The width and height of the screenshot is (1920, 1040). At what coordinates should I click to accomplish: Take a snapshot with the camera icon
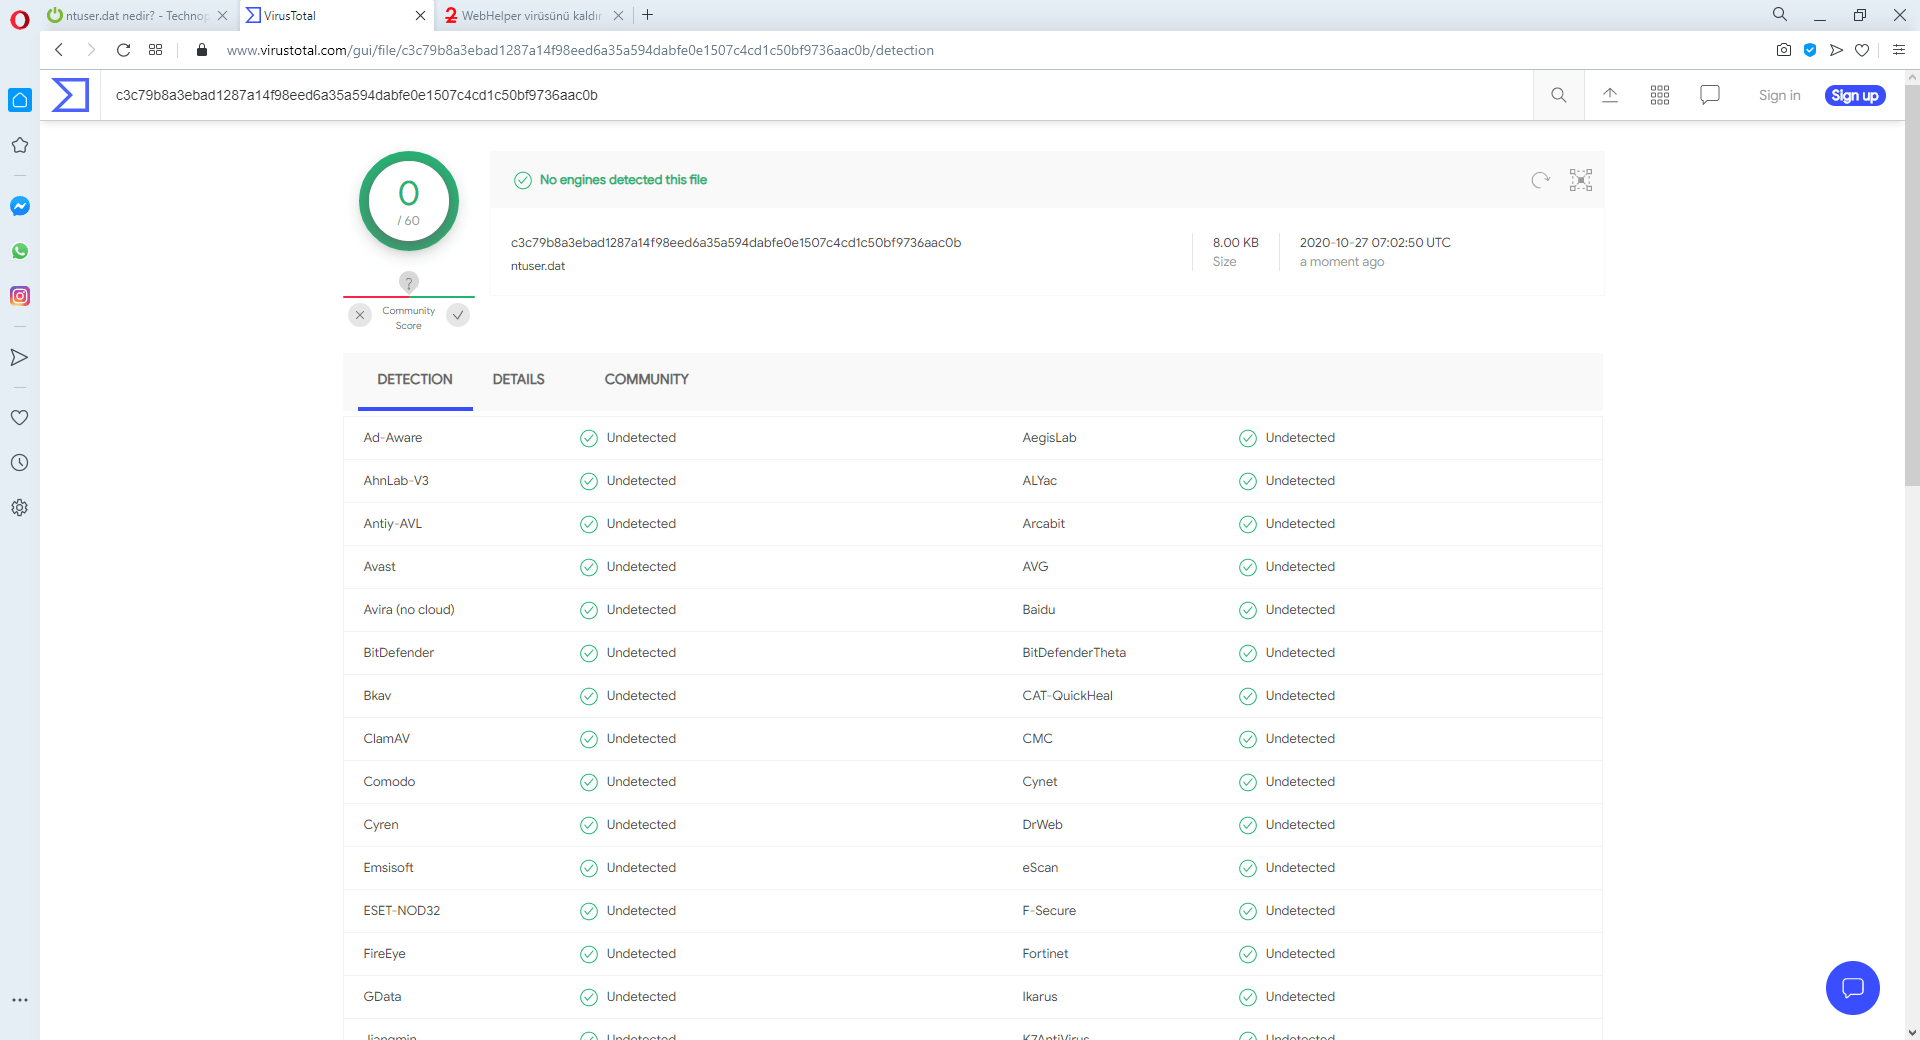1784,50
